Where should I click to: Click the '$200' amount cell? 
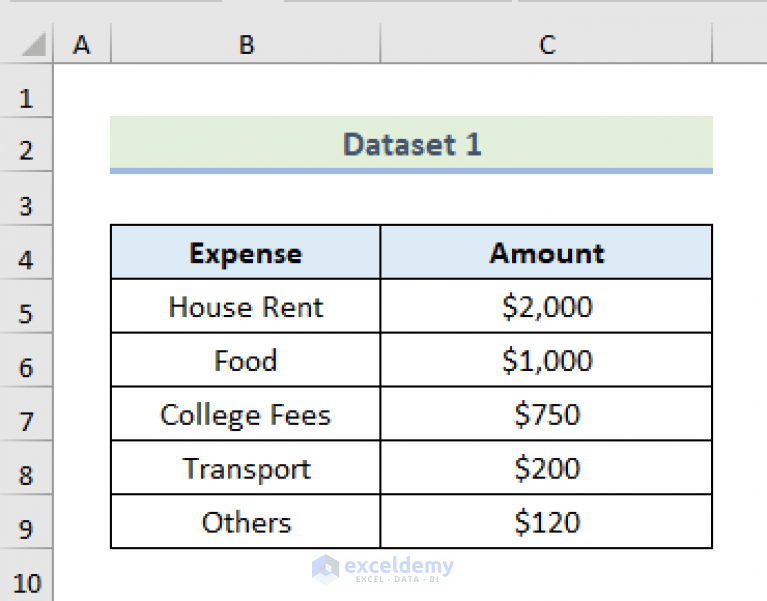pyautogui.click(x=546, y=467)
